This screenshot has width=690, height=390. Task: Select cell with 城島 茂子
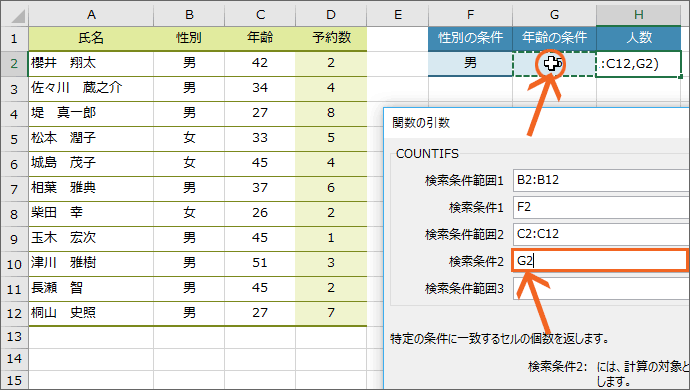click(x=91, y=163)
